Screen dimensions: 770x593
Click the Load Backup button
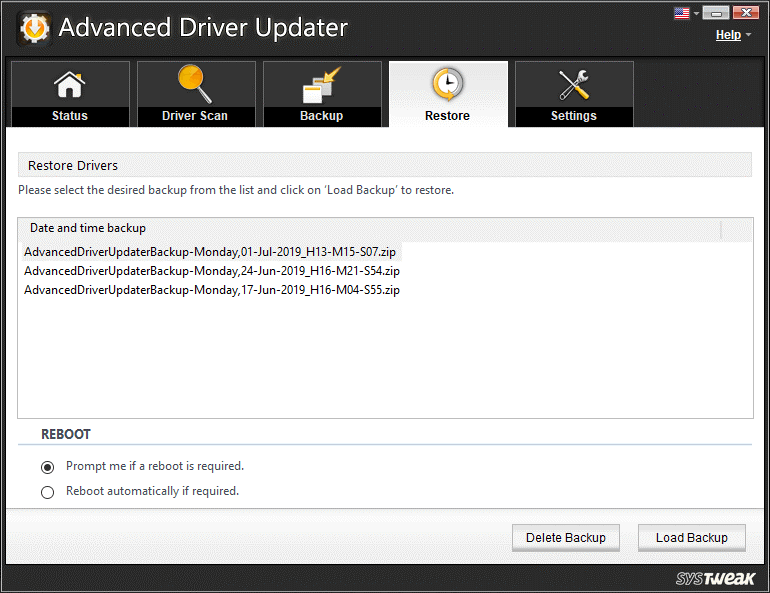tap(691, 538)
